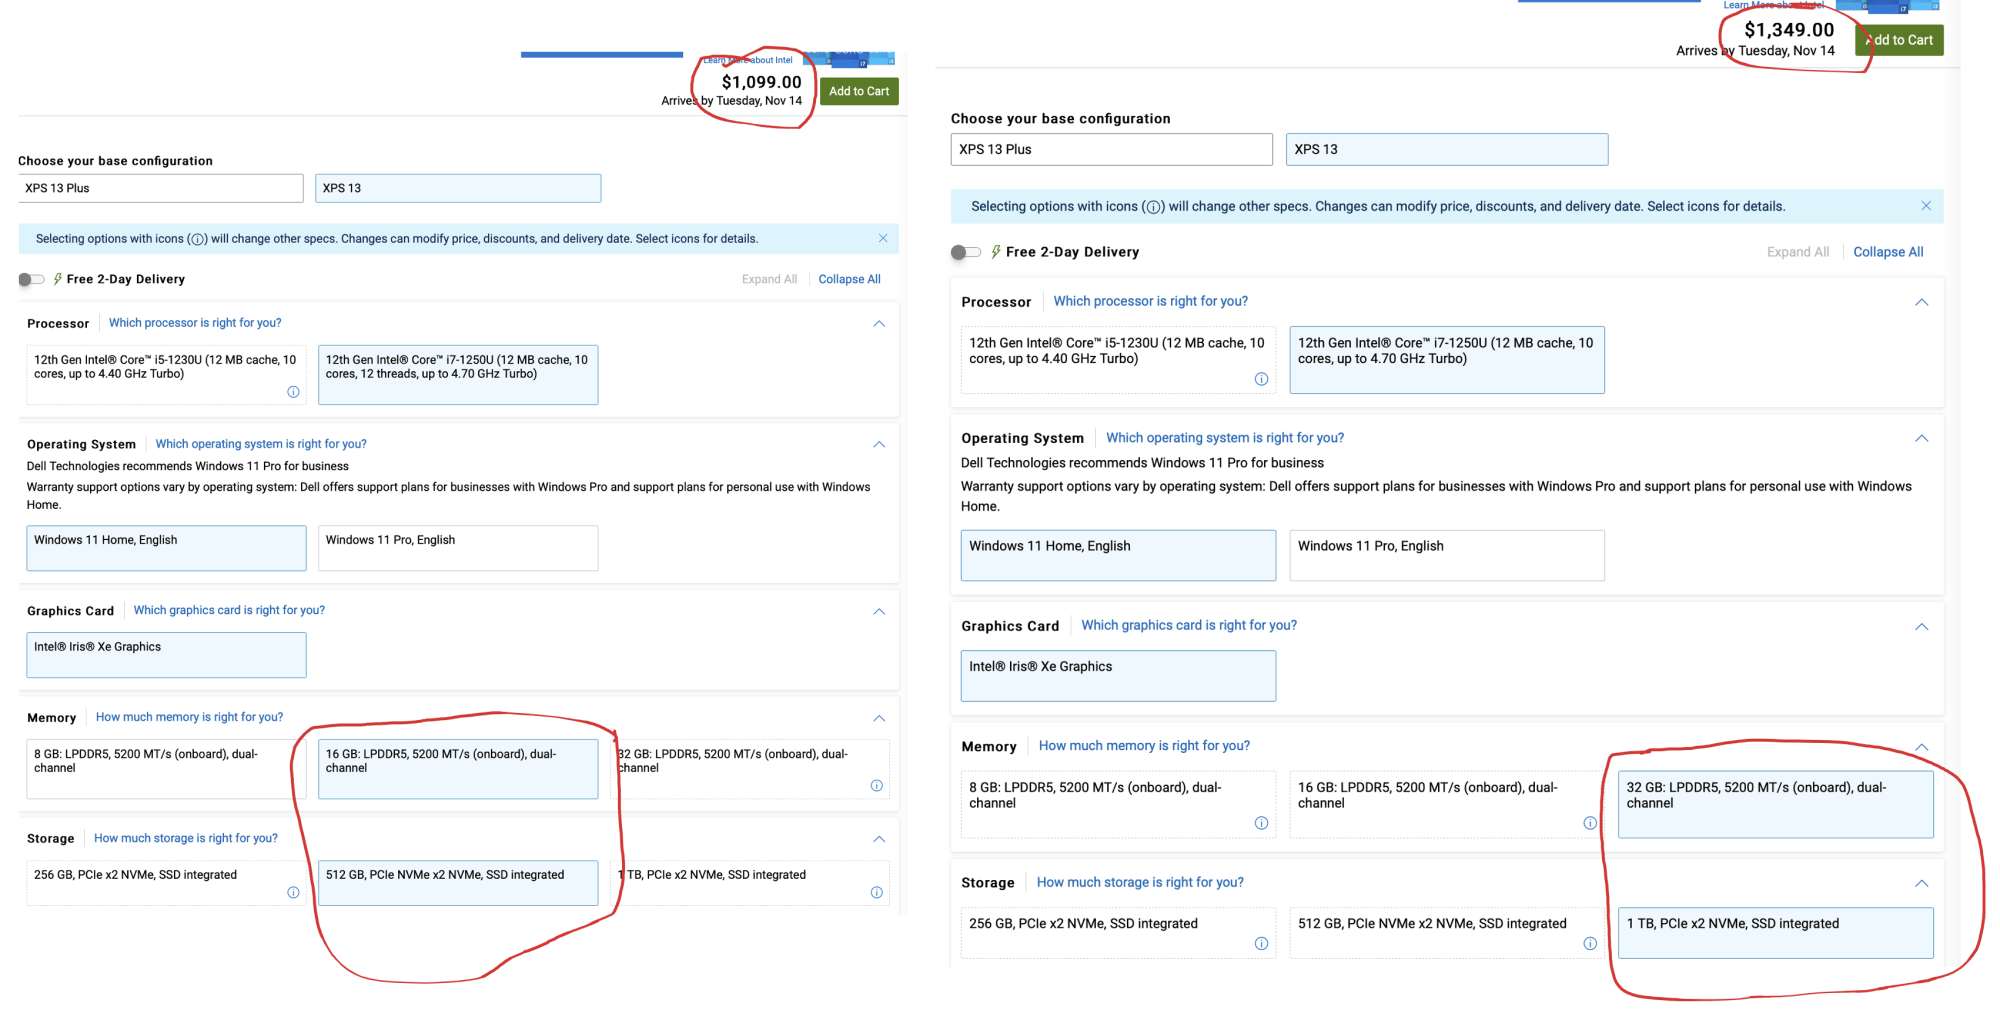Pick 16 GB memory in $1,099 configurator

458,769
